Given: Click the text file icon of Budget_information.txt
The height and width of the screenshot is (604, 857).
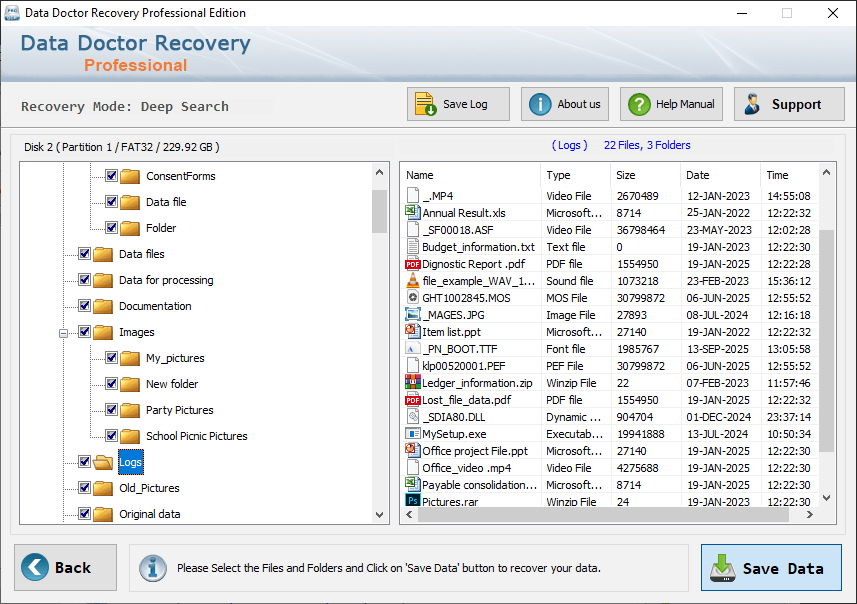Looking at the screenshot, I should [x=413, y=247].
